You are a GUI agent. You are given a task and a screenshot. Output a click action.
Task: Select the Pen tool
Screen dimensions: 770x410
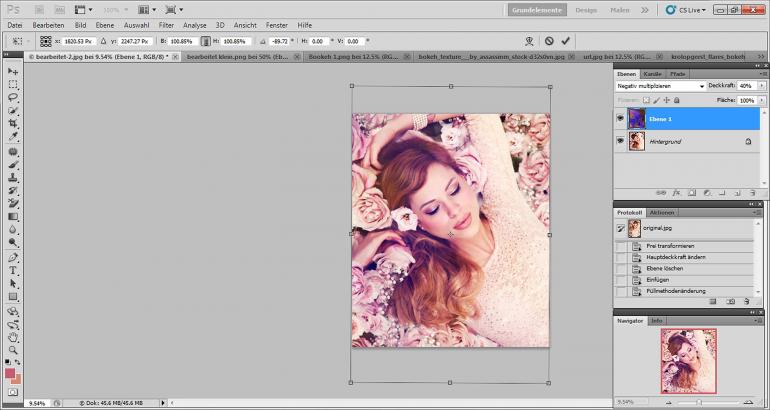13,257
